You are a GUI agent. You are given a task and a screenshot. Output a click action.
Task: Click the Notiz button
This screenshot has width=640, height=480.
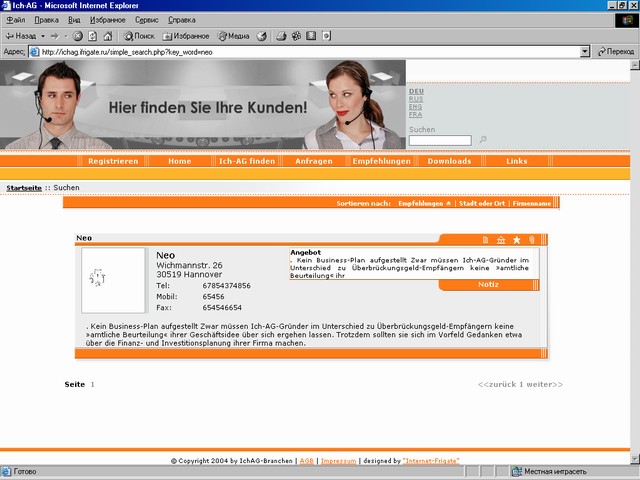click(489, 284)
